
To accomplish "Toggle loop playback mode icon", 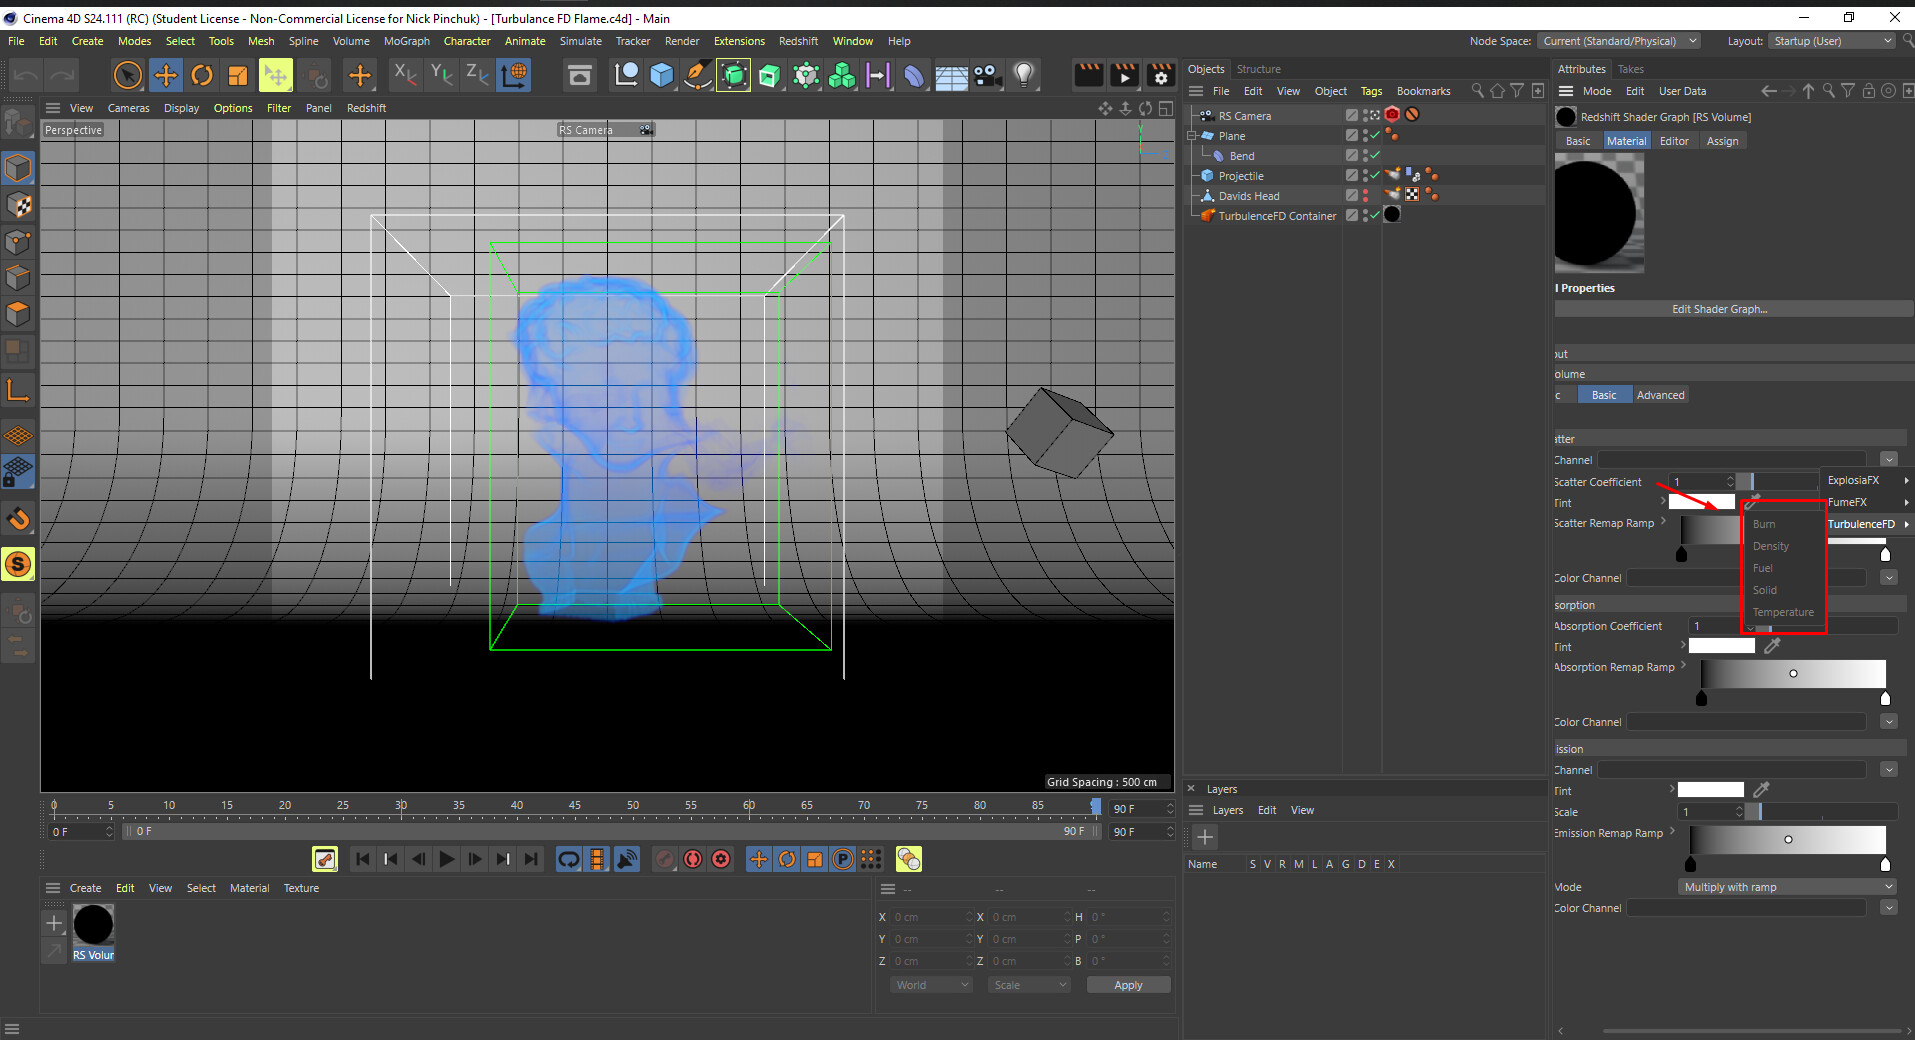I will pos(569,859).
